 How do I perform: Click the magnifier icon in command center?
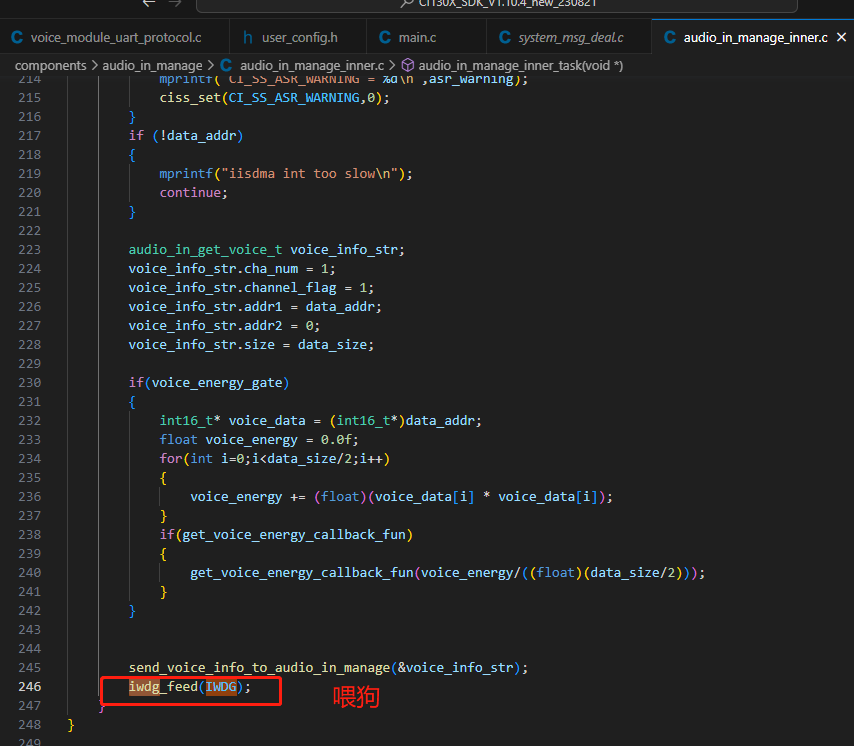coord(406,3)
